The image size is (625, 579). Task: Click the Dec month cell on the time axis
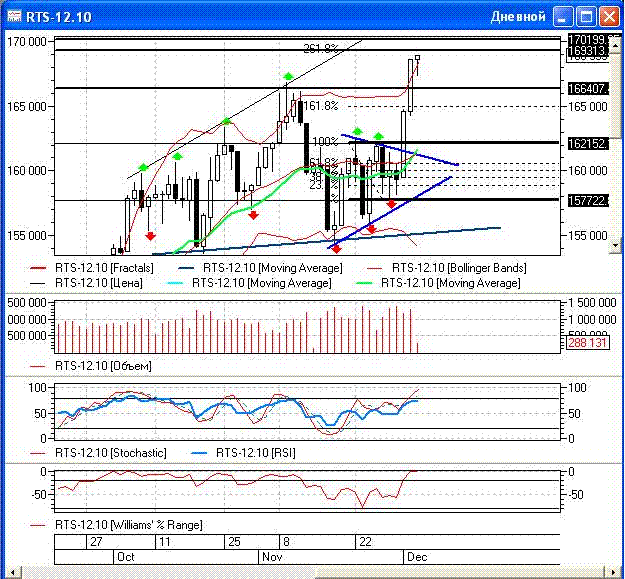coord(482,557)
